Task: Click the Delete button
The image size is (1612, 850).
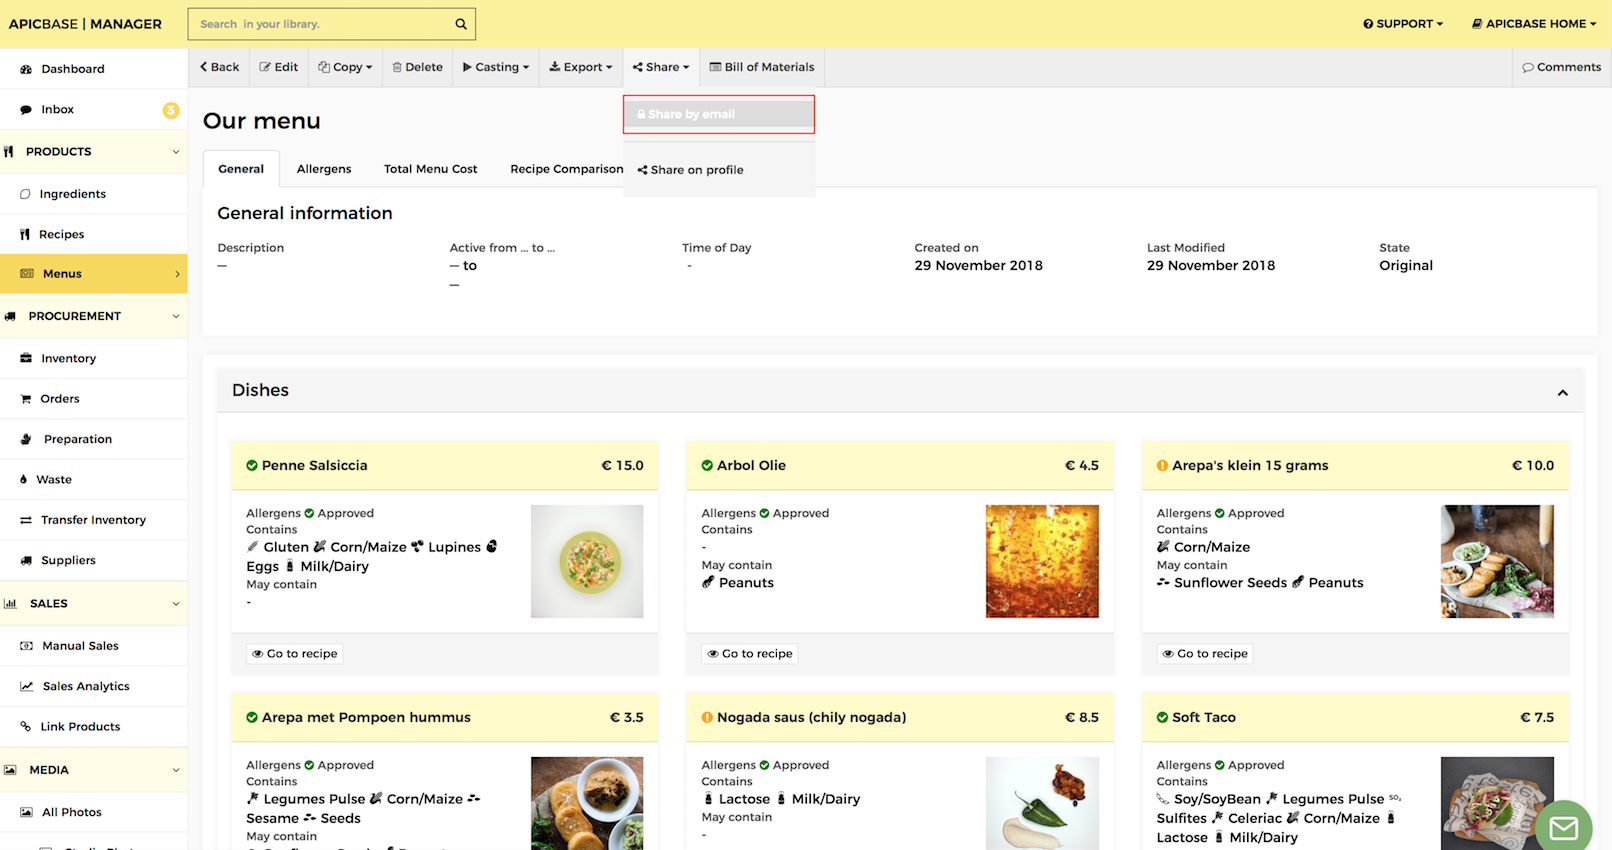Action: coord(418,67)
